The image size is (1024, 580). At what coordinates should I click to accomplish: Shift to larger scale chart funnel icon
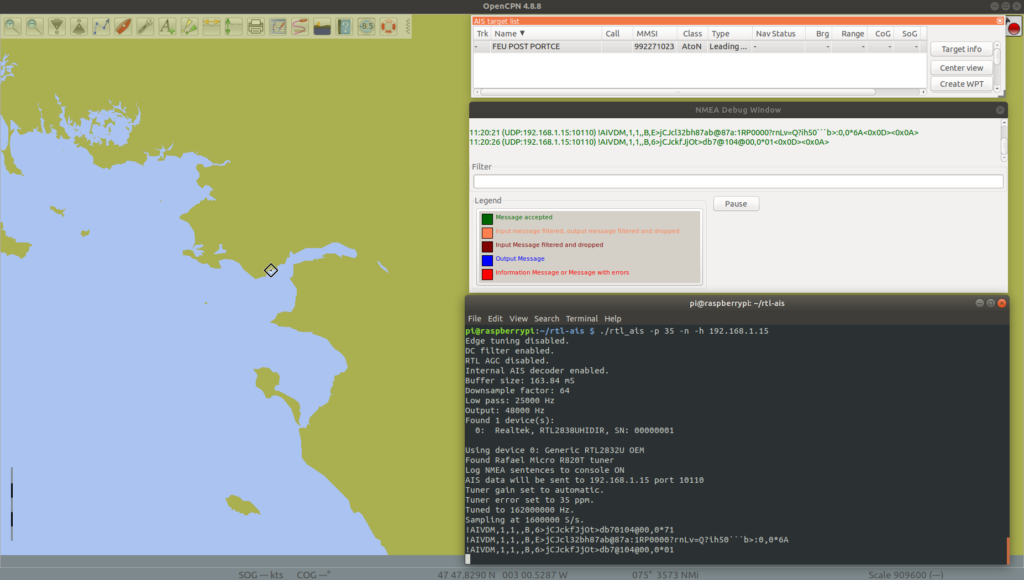[x=57, y=27]
